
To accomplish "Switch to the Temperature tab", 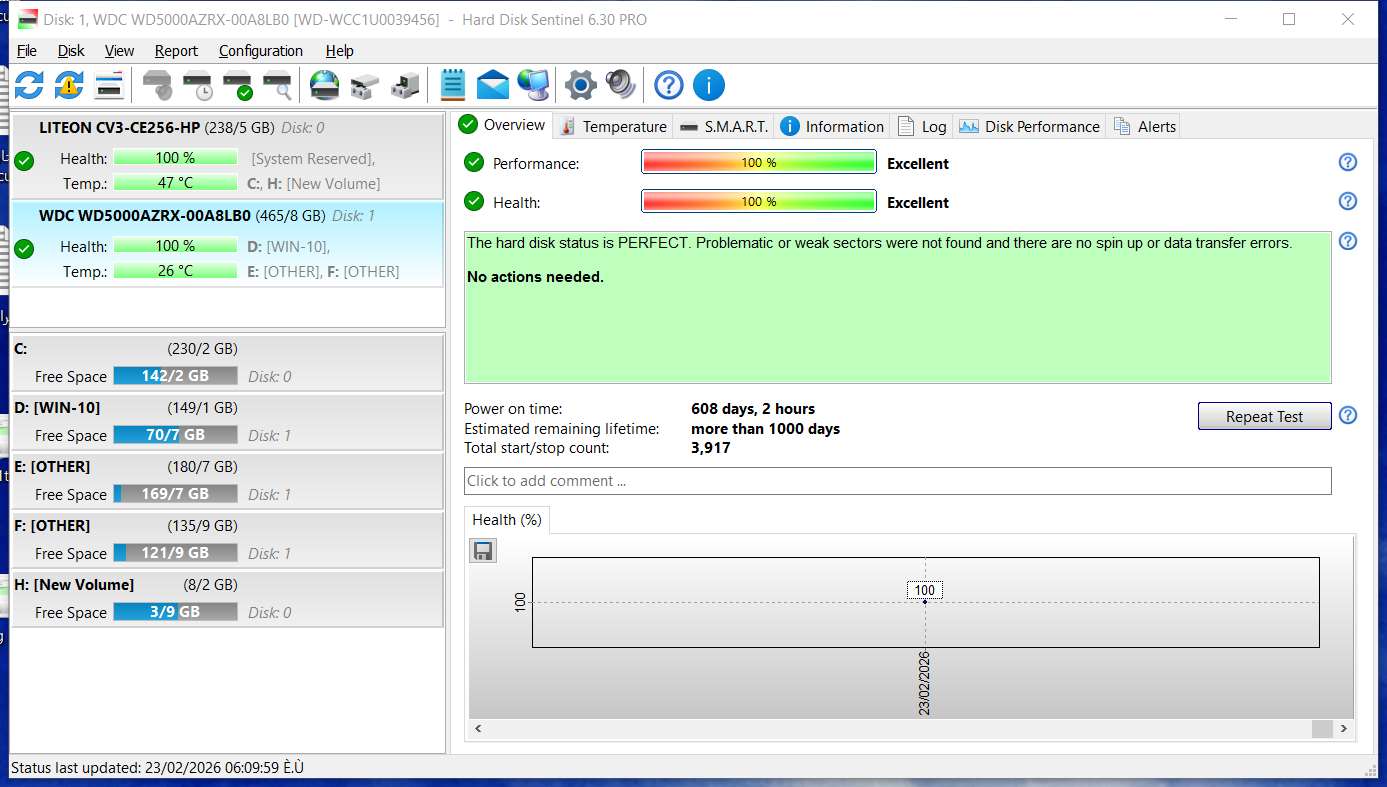I will pos(614,126).
